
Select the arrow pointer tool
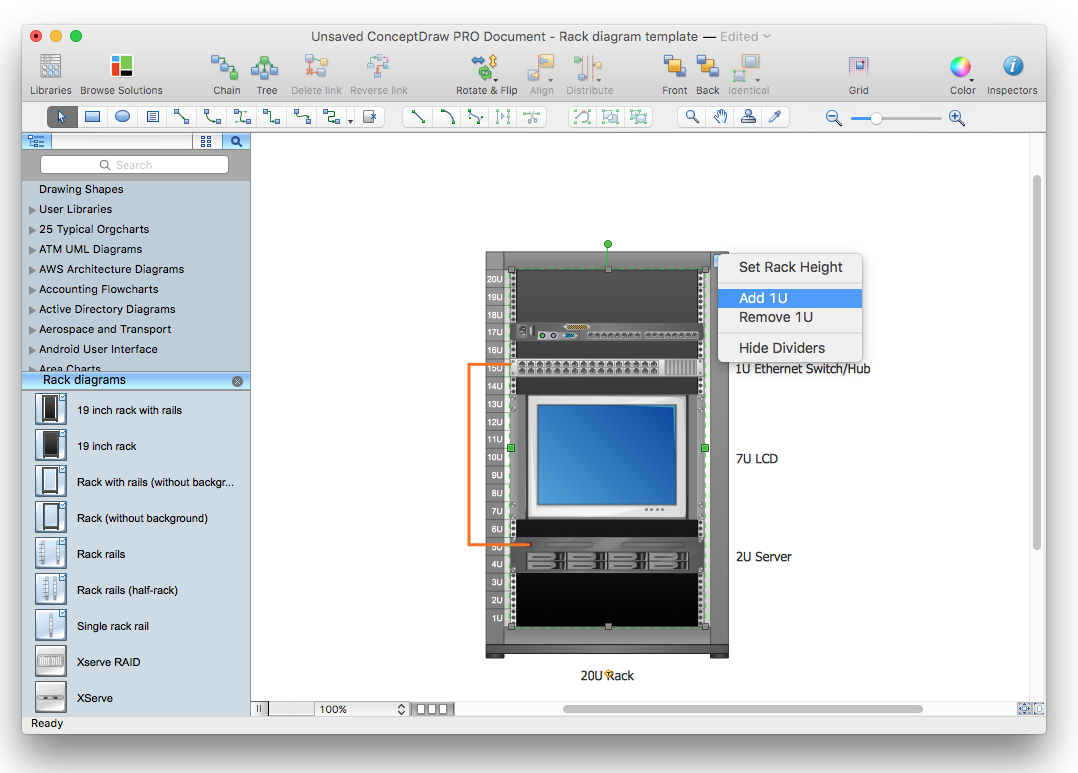click(x=62, y=117)
